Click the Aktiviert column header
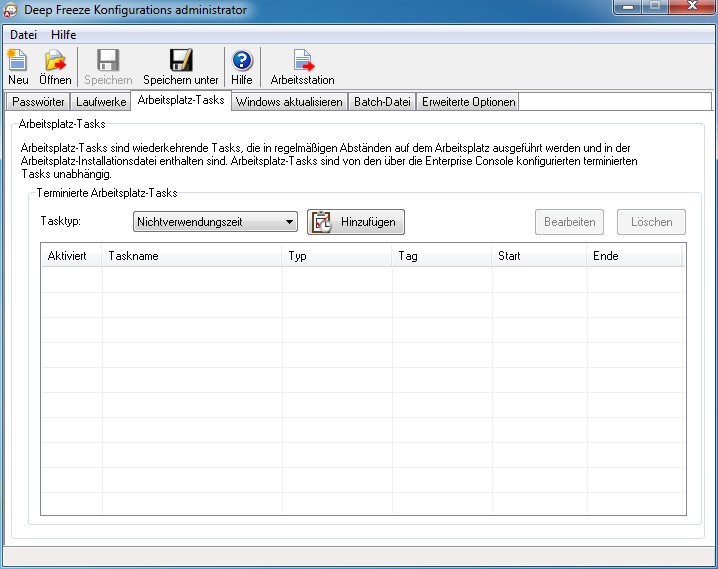The height and width of the screenshot is (569, 718). point(71,256)
